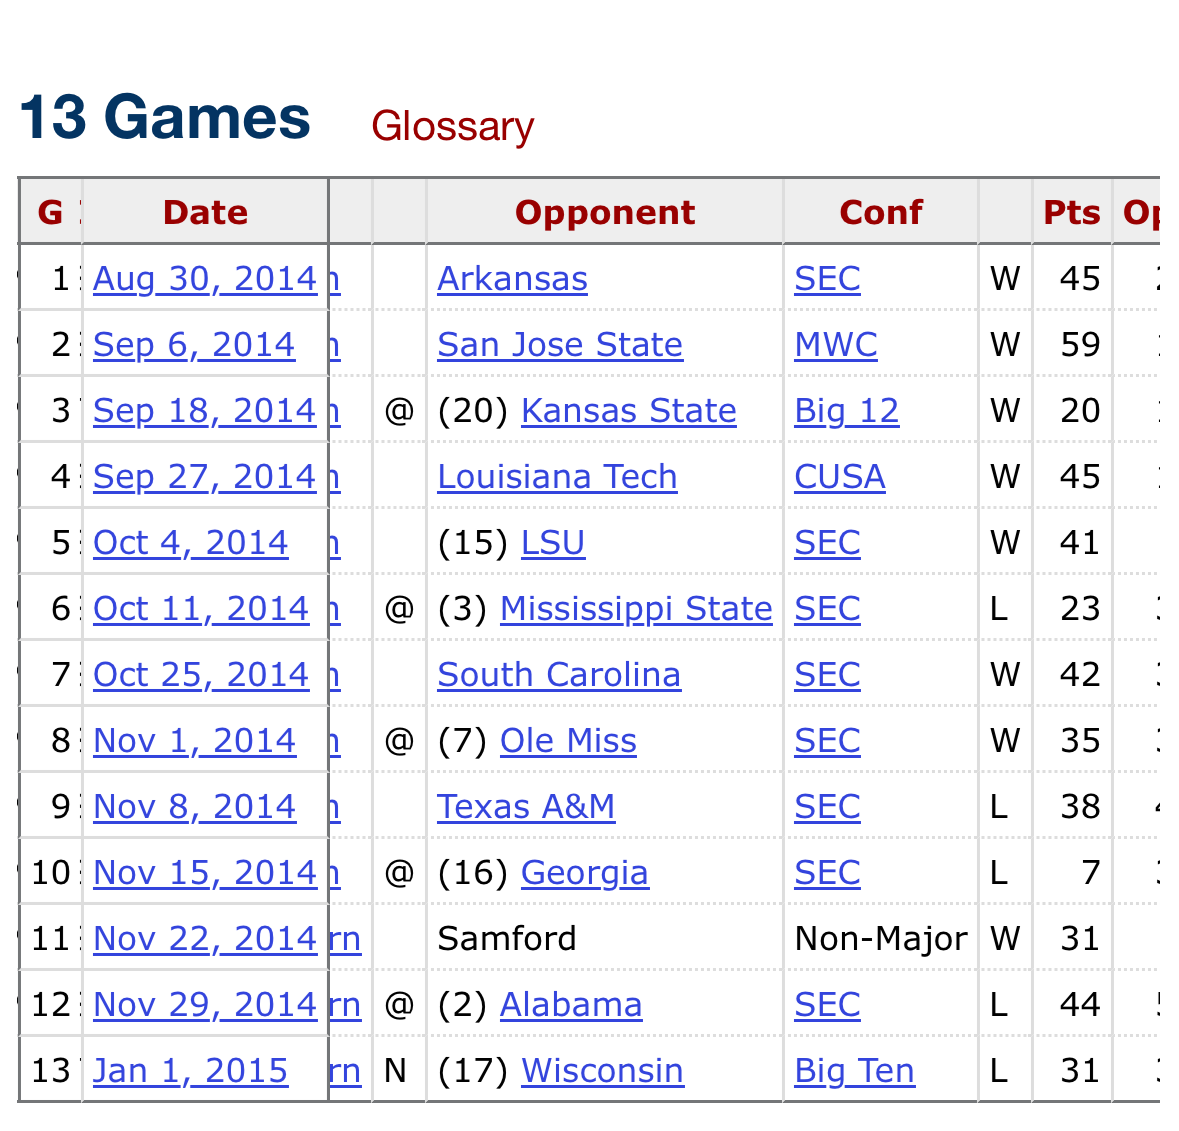Open the Nov 1, 2014 boxscore link
The height and width of the screenshot is (1131, 1179).
pyautogui.click(x=195, y=741)
